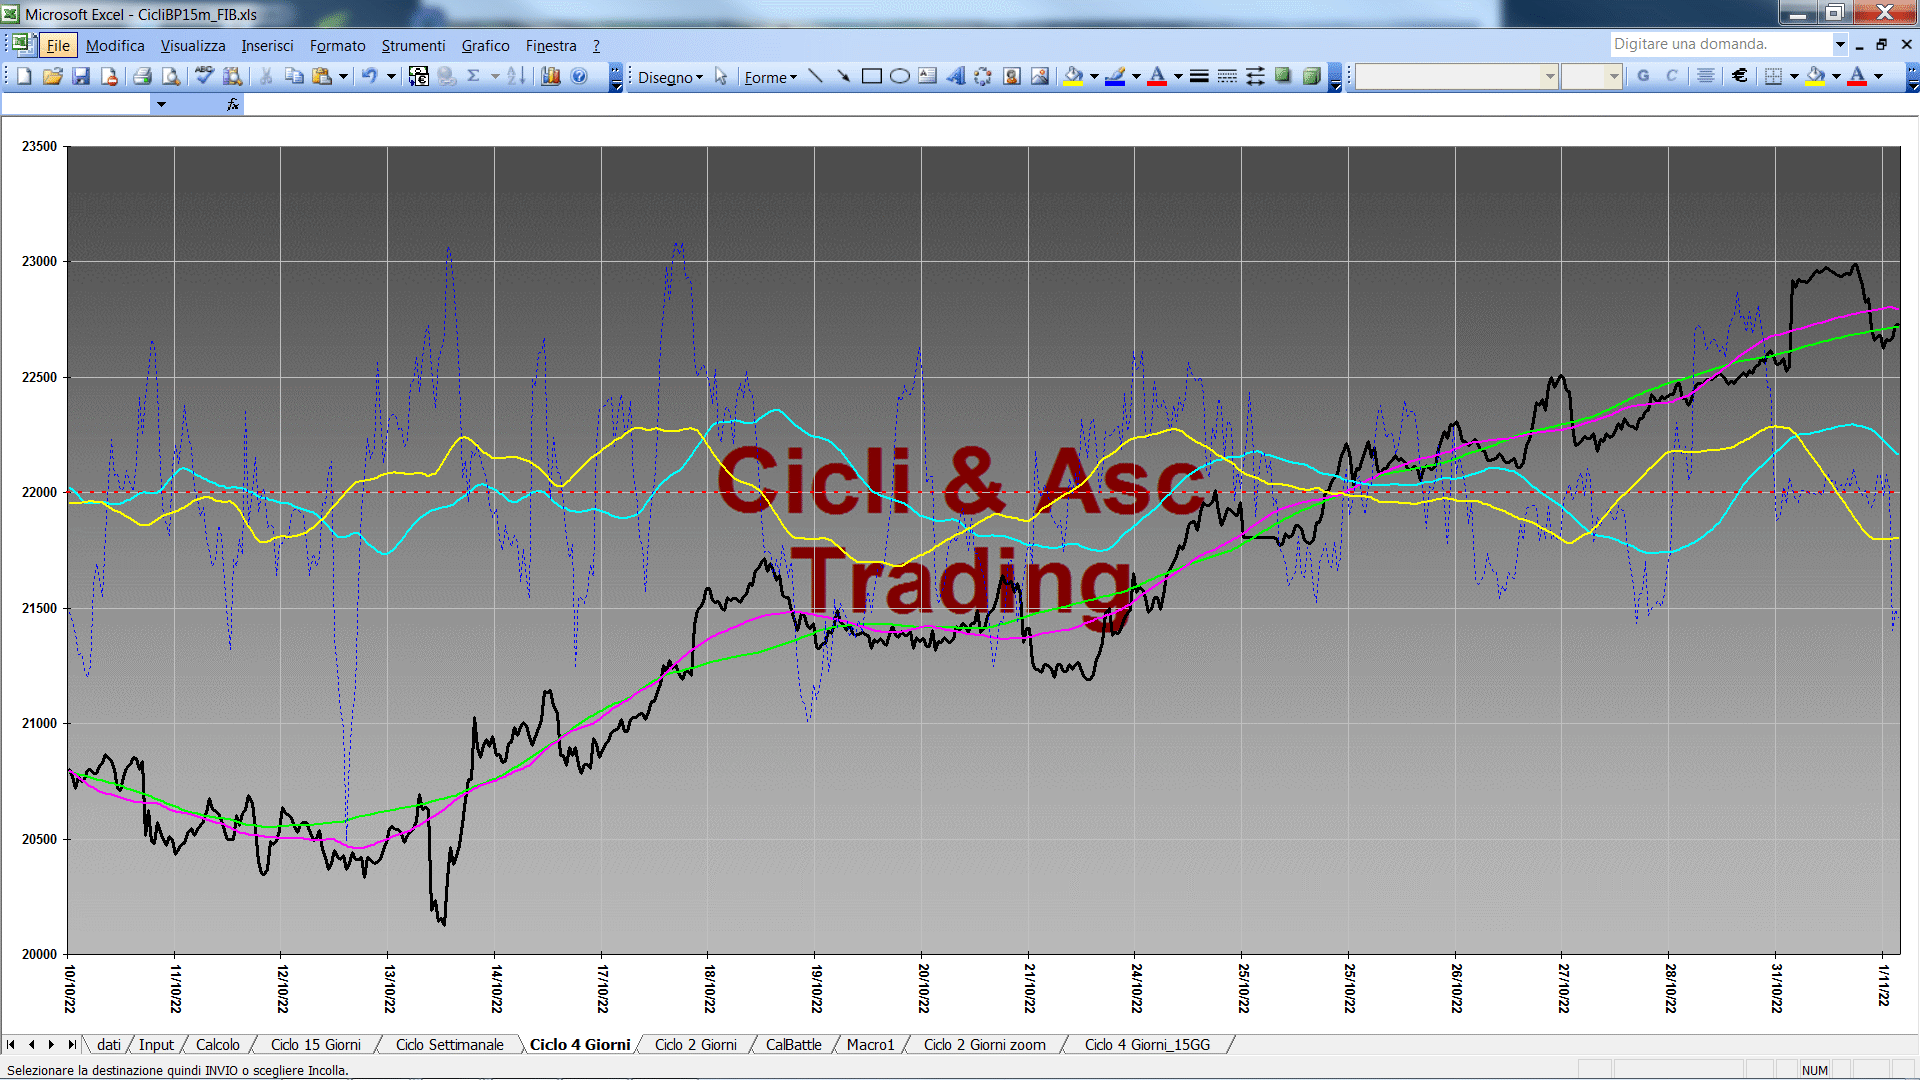Open the Research binoculars tool

point(233,76)
